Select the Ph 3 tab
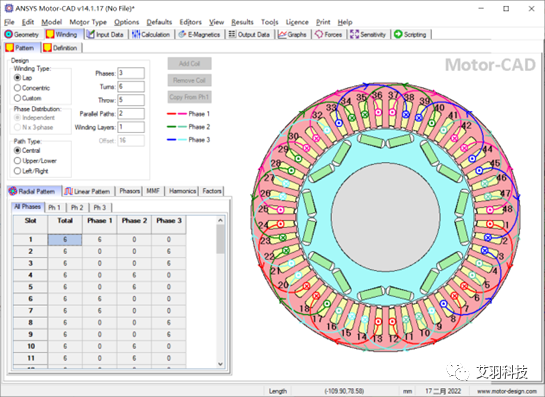The image size is (545, 397). pyautogui.click(x=99, y=208)
